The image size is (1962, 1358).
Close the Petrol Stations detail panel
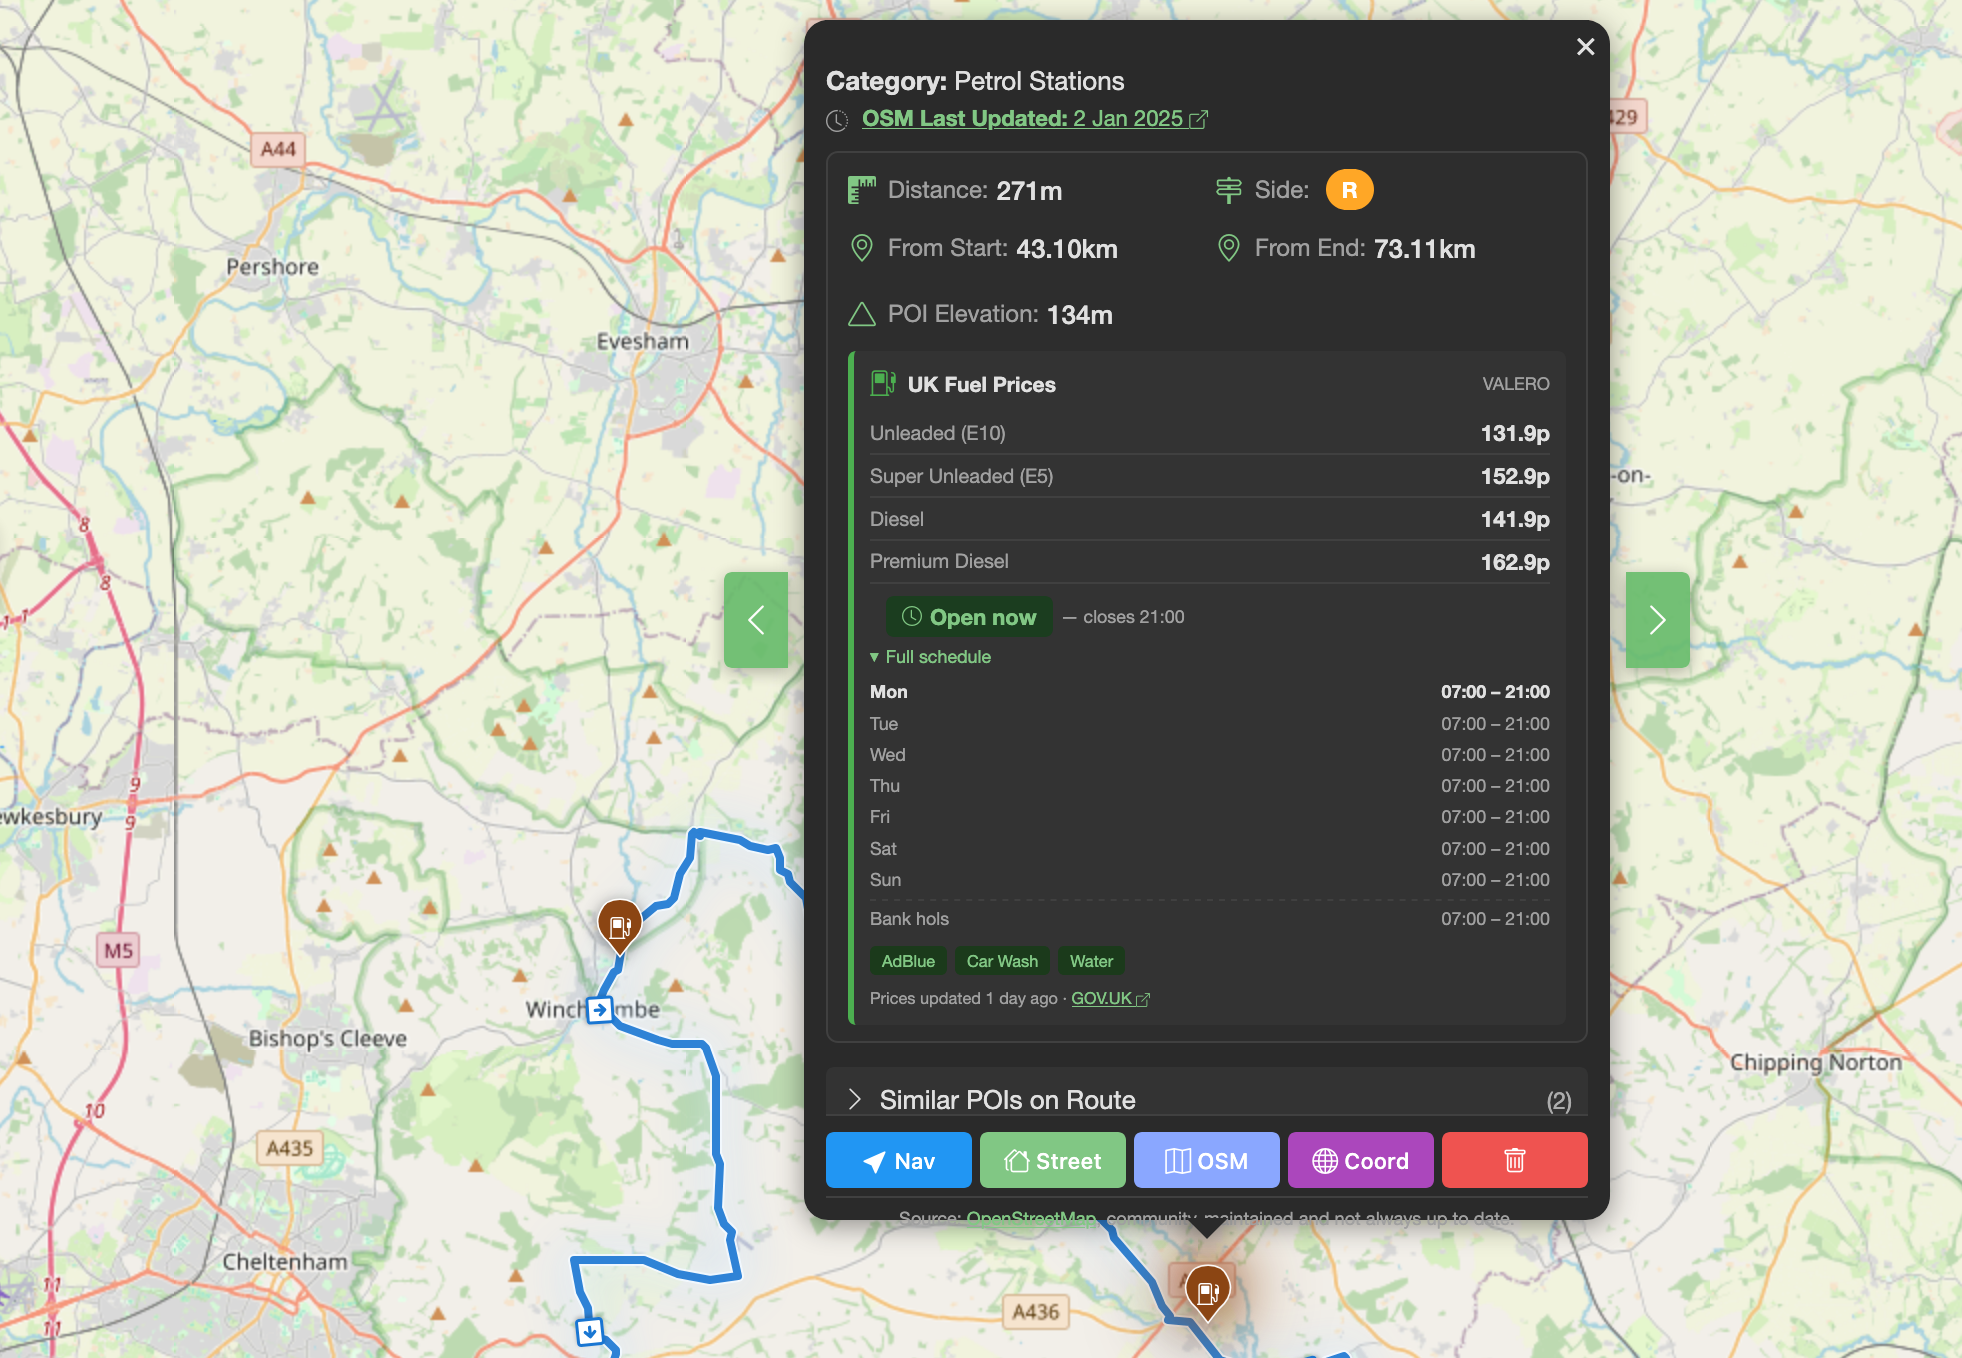1585,47
